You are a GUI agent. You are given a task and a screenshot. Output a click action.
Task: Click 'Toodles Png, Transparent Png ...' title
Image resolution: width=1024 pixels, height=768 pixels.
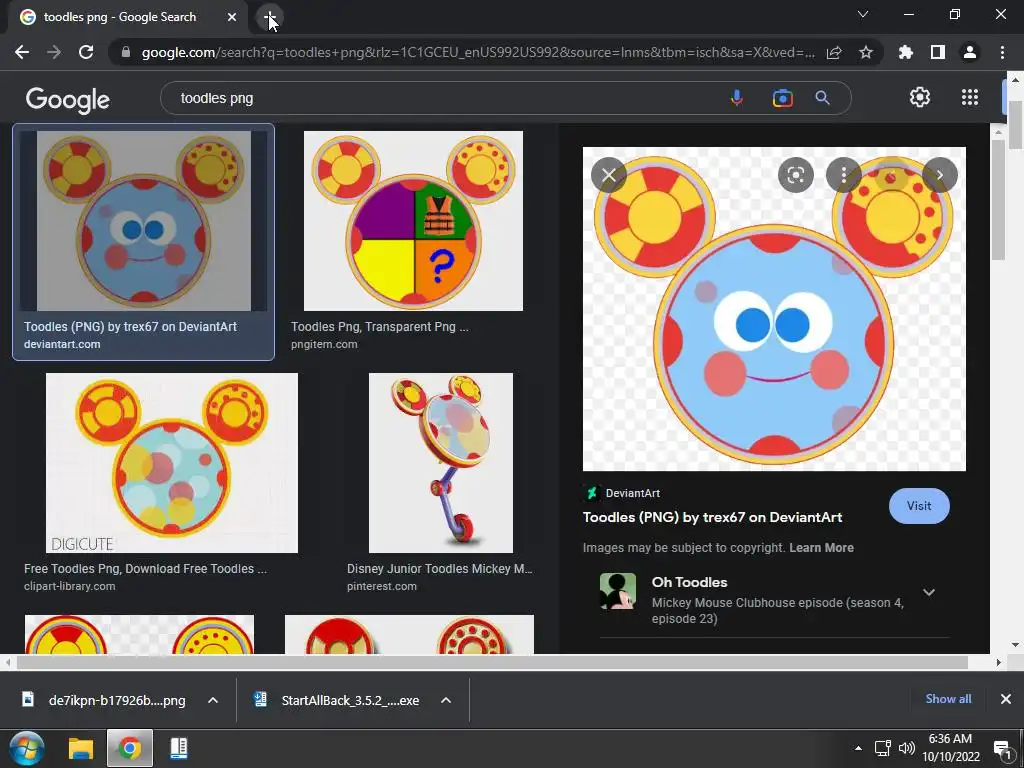[379, 327]
